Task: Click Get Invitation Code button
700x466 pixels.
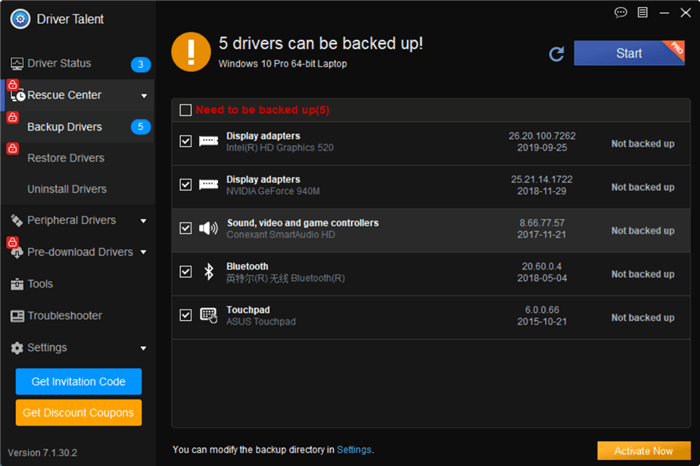Action: 79,382
